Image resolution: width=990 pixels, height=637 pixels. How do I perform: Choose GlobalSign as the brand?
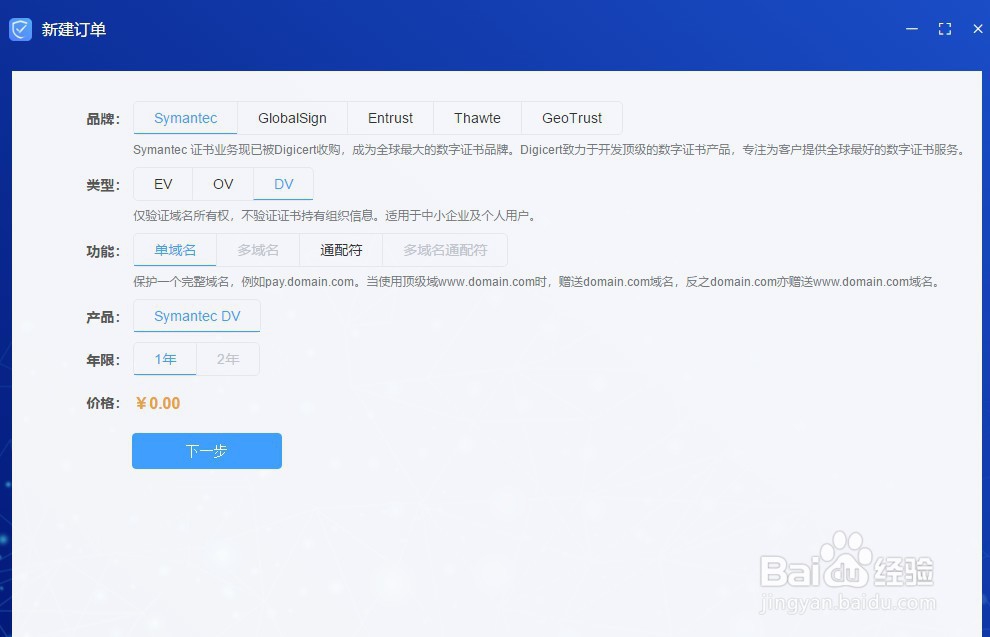point(292,118)
